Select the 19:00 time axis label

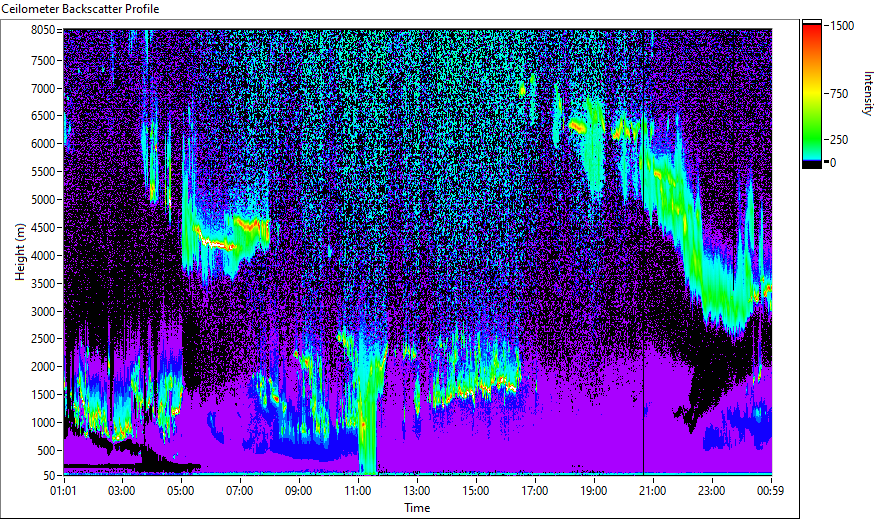tap(594, 491)
